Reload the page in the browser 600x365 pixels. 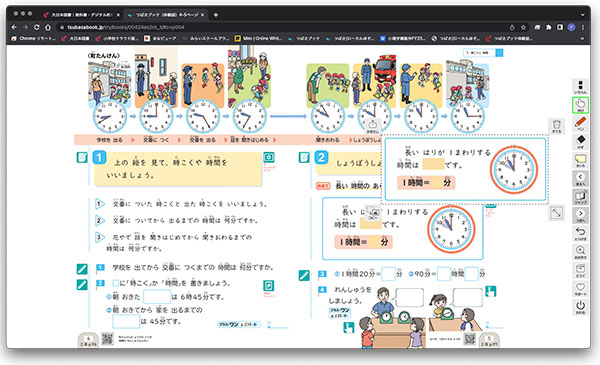point(37,27)
